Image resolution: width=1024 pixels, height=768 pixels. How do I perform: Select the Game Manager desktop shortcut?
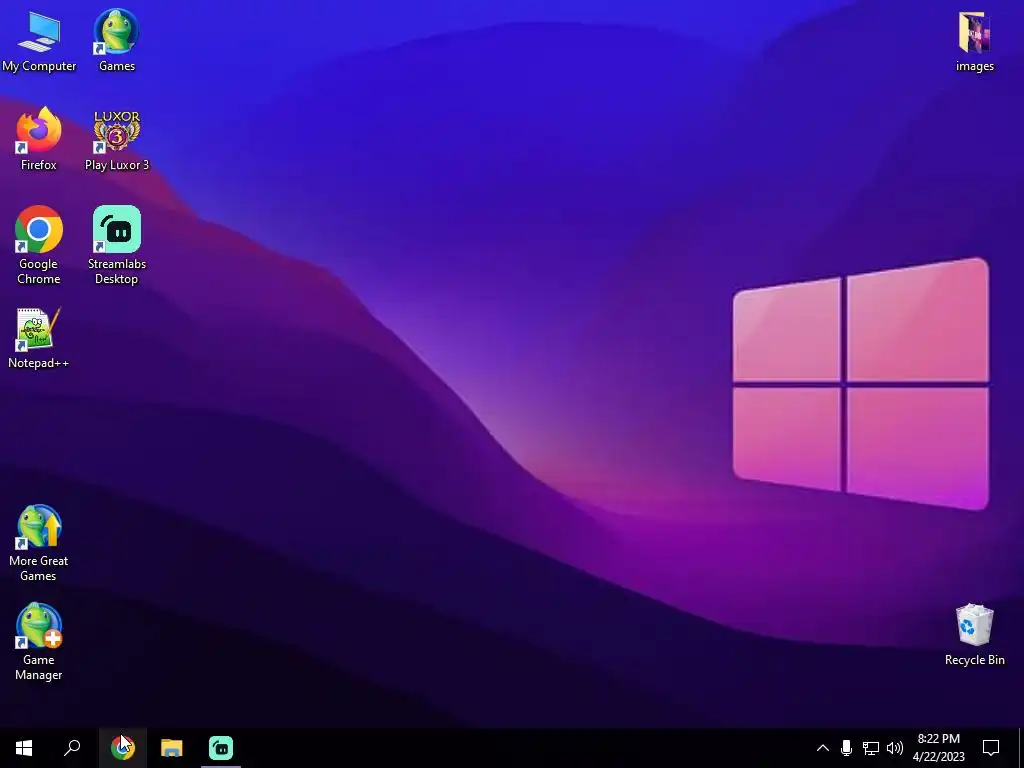[x=39, y=642]
